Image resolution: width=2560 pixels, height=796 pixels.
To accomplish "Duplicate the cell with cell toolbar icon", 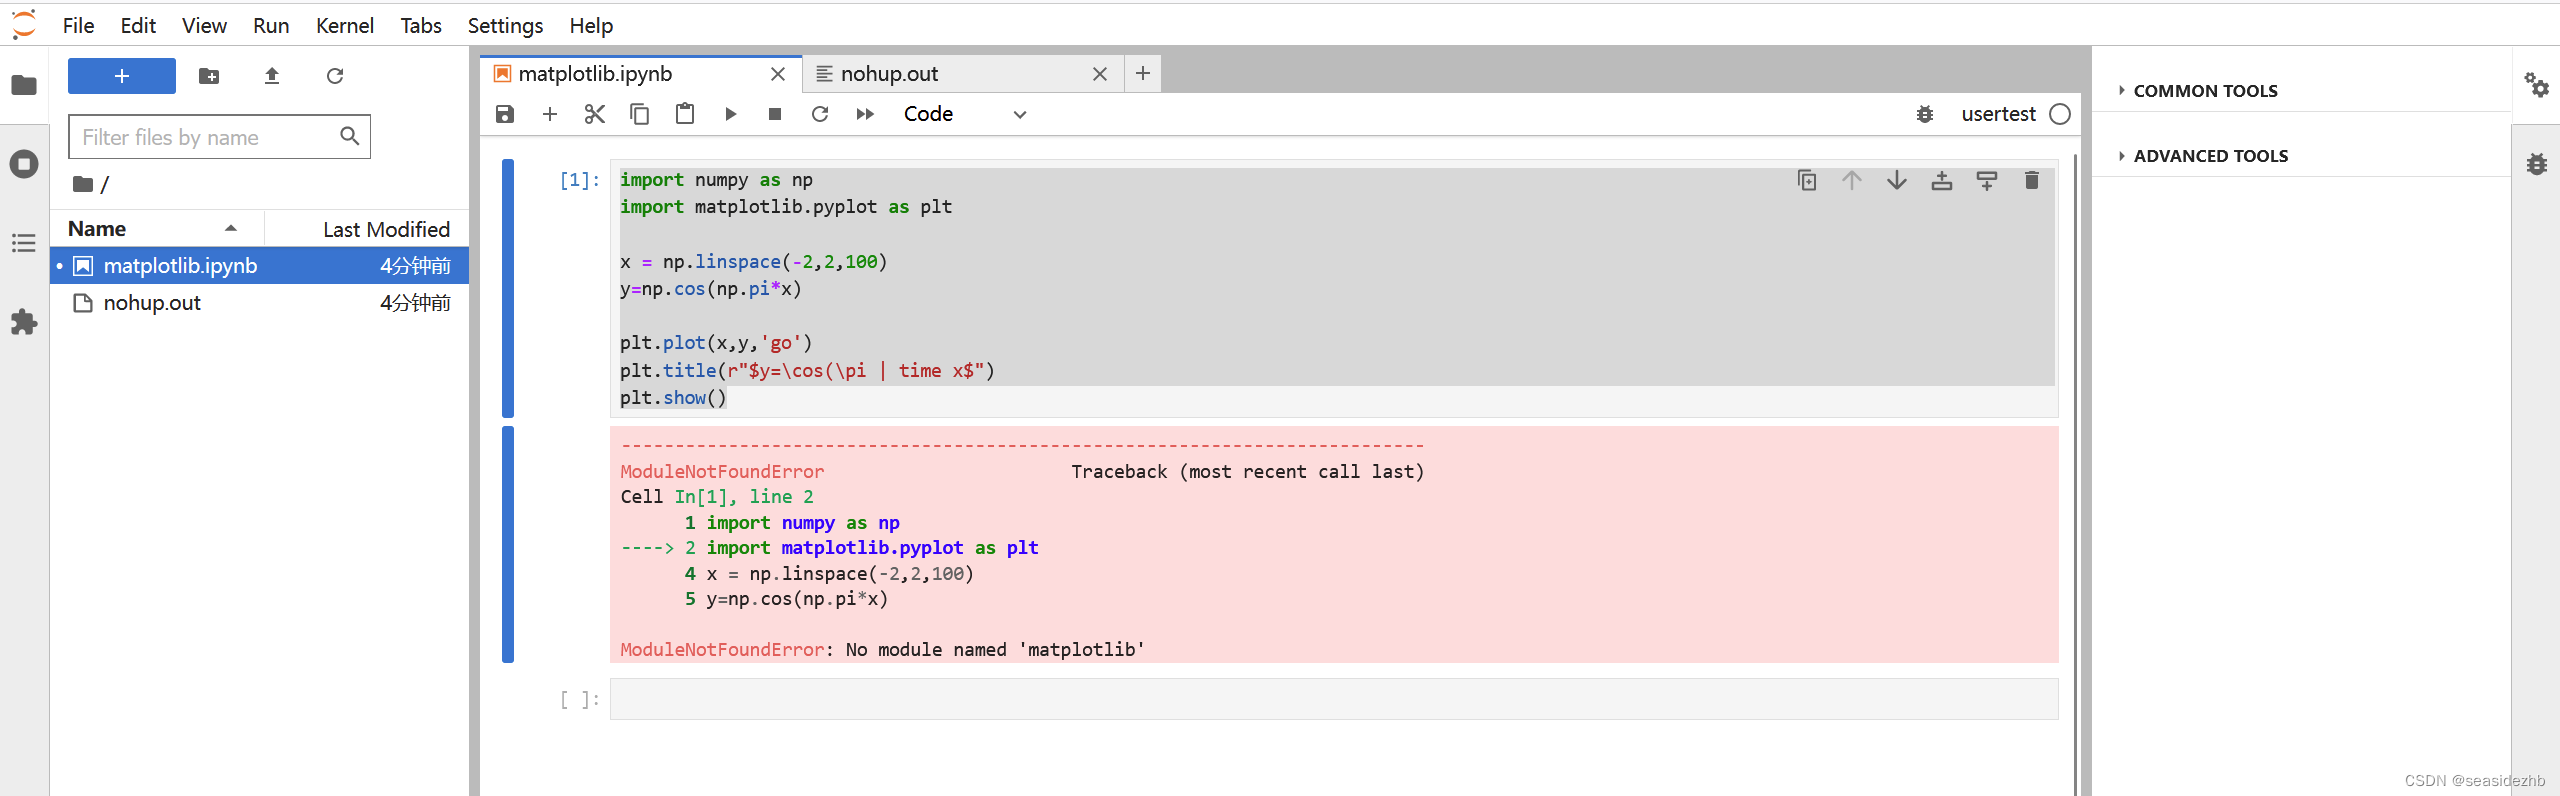I will 1807,180.
